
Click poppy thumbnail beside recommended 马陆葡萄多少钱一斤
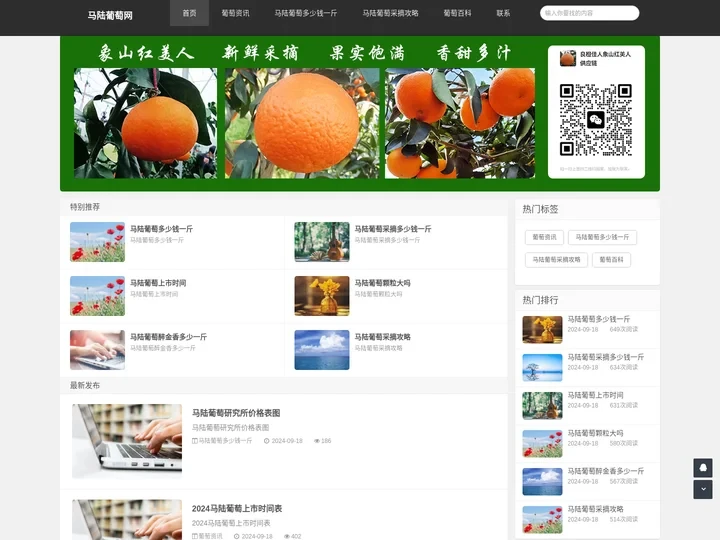pos(97,242)
